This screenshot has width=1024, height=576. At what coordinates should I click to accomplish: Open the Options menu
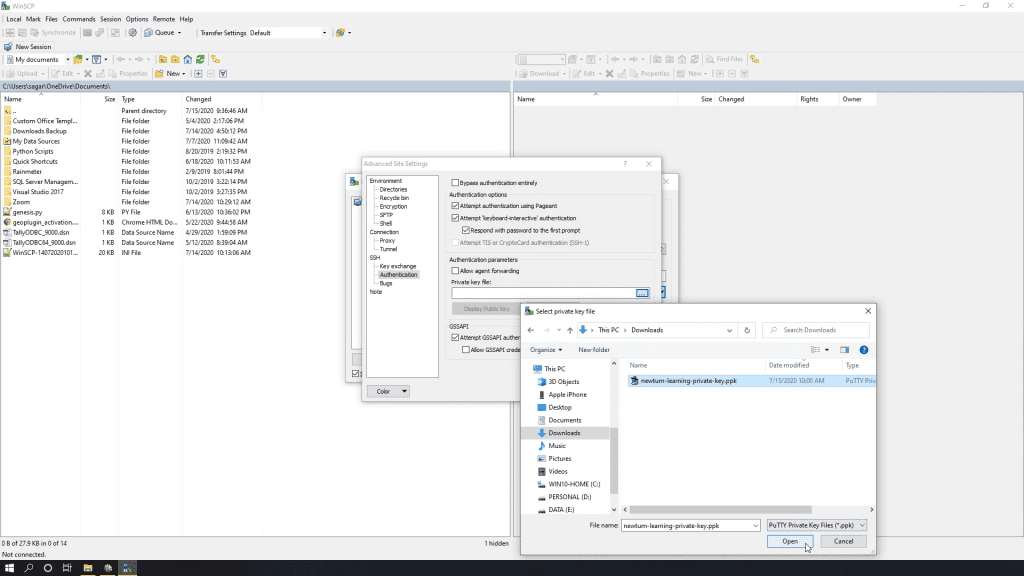point(137,19)
